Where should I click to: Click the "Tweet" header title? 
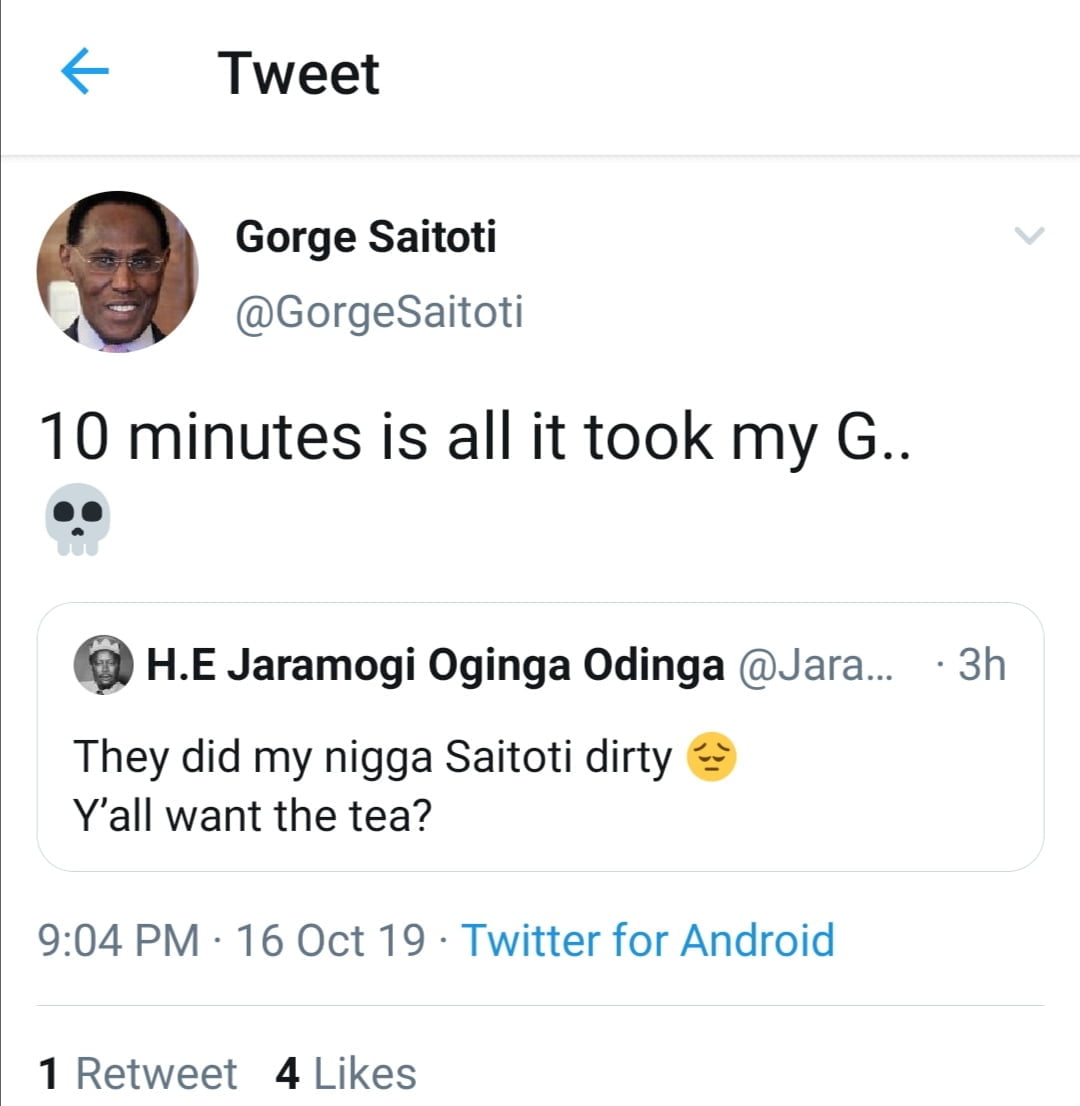299,74
